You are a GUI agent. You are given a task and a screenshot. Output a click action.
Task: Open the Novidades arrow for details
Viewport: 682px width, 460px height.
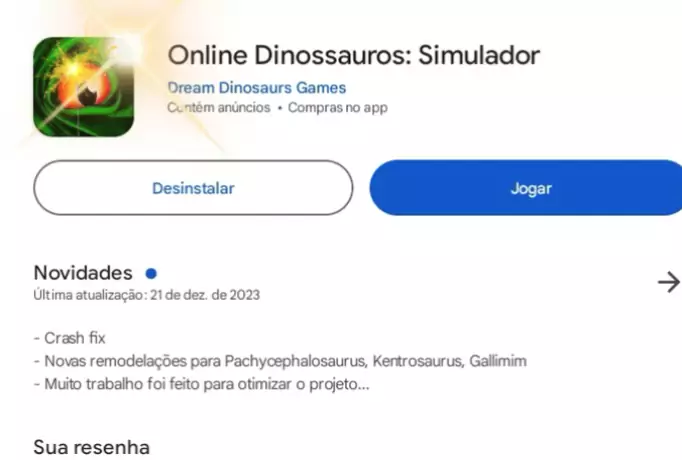point(669,282)
